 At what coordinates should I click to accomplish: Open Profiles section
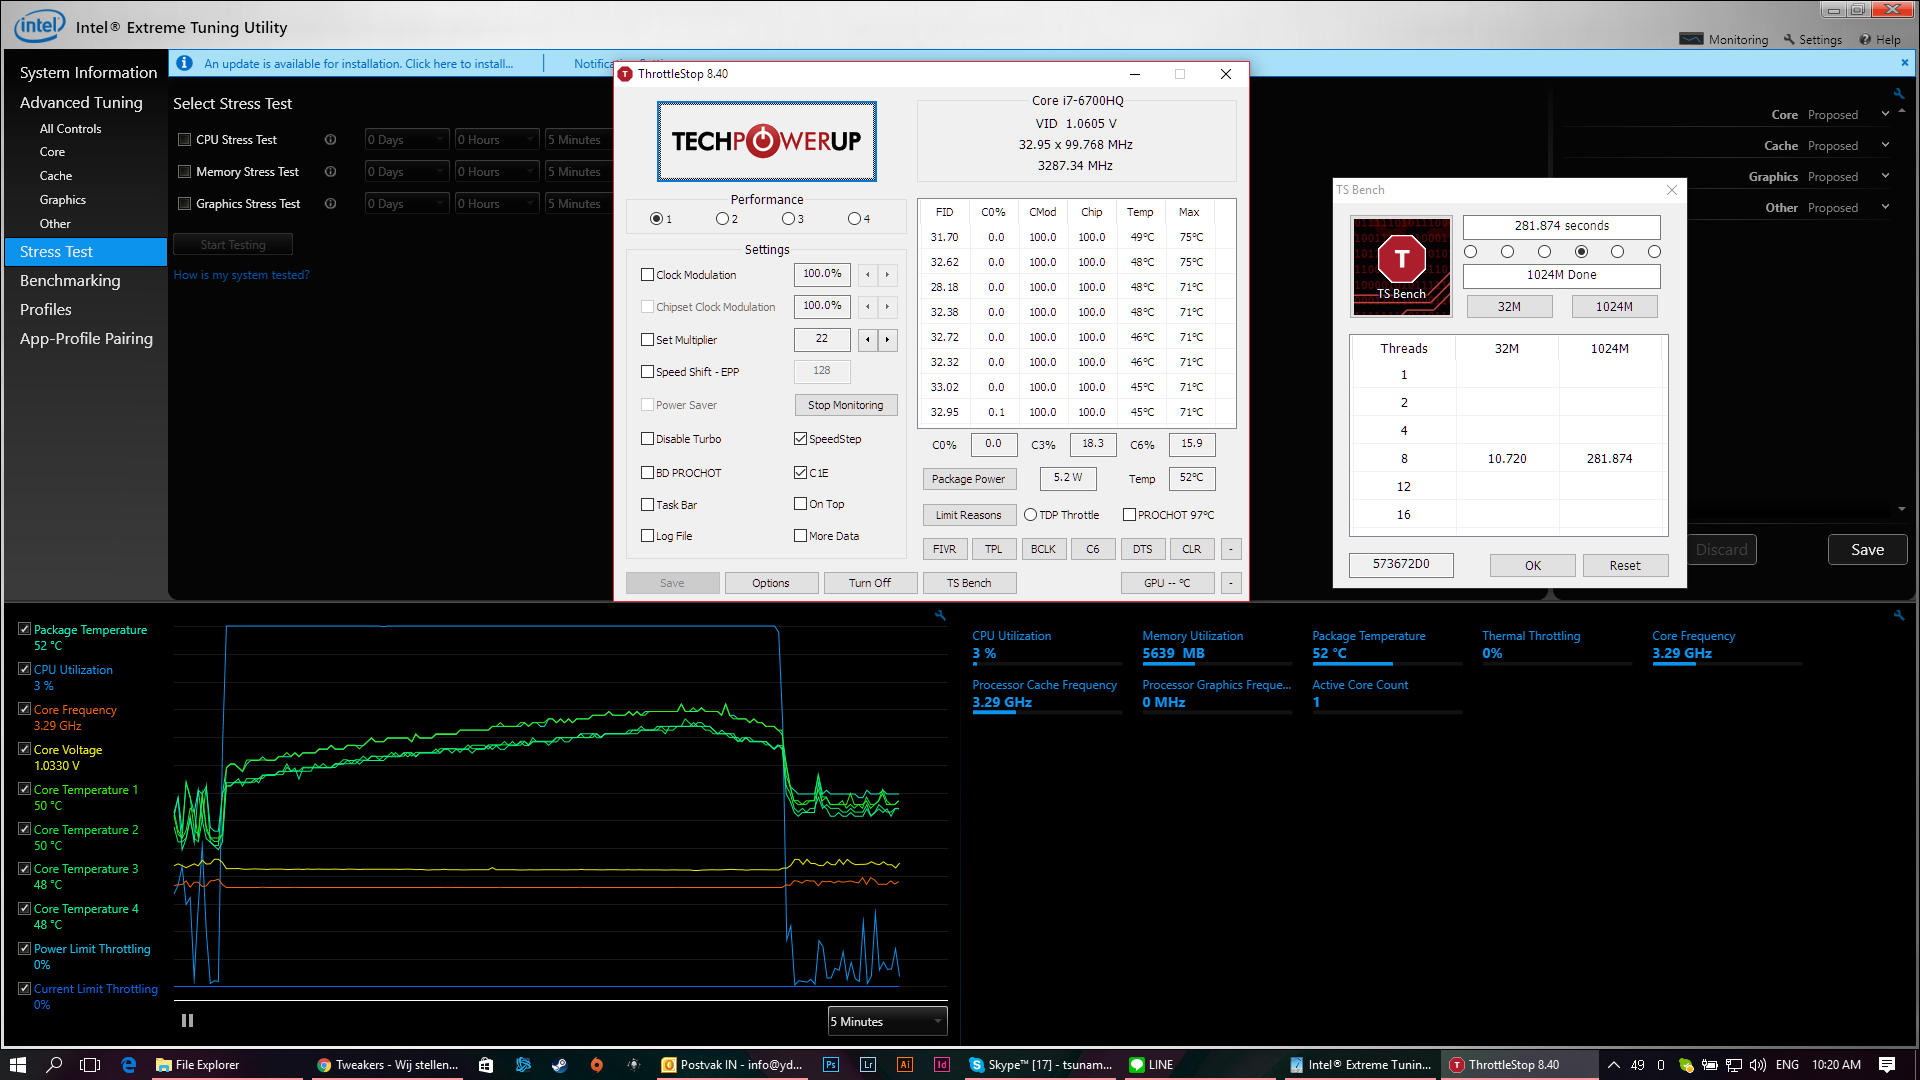pos(46,310)
